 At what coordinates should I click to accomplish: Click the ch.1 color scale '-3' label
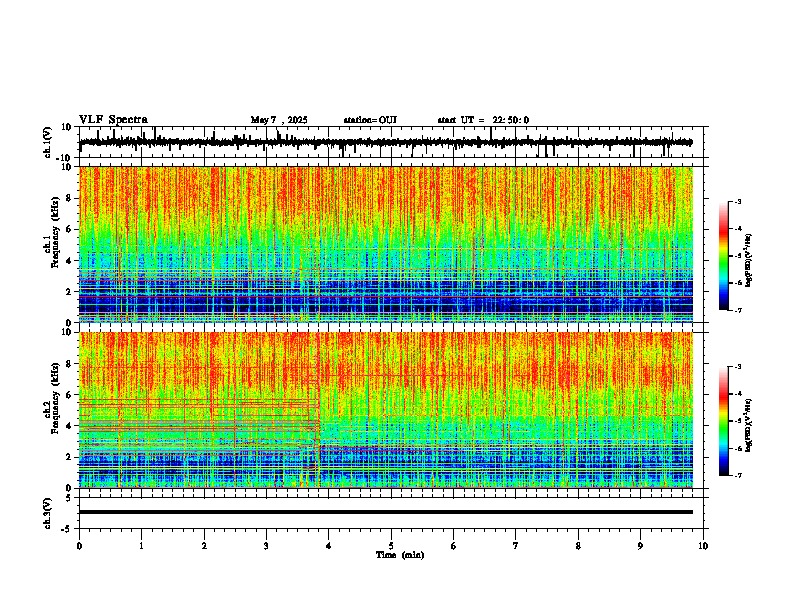tap(737, 201)
